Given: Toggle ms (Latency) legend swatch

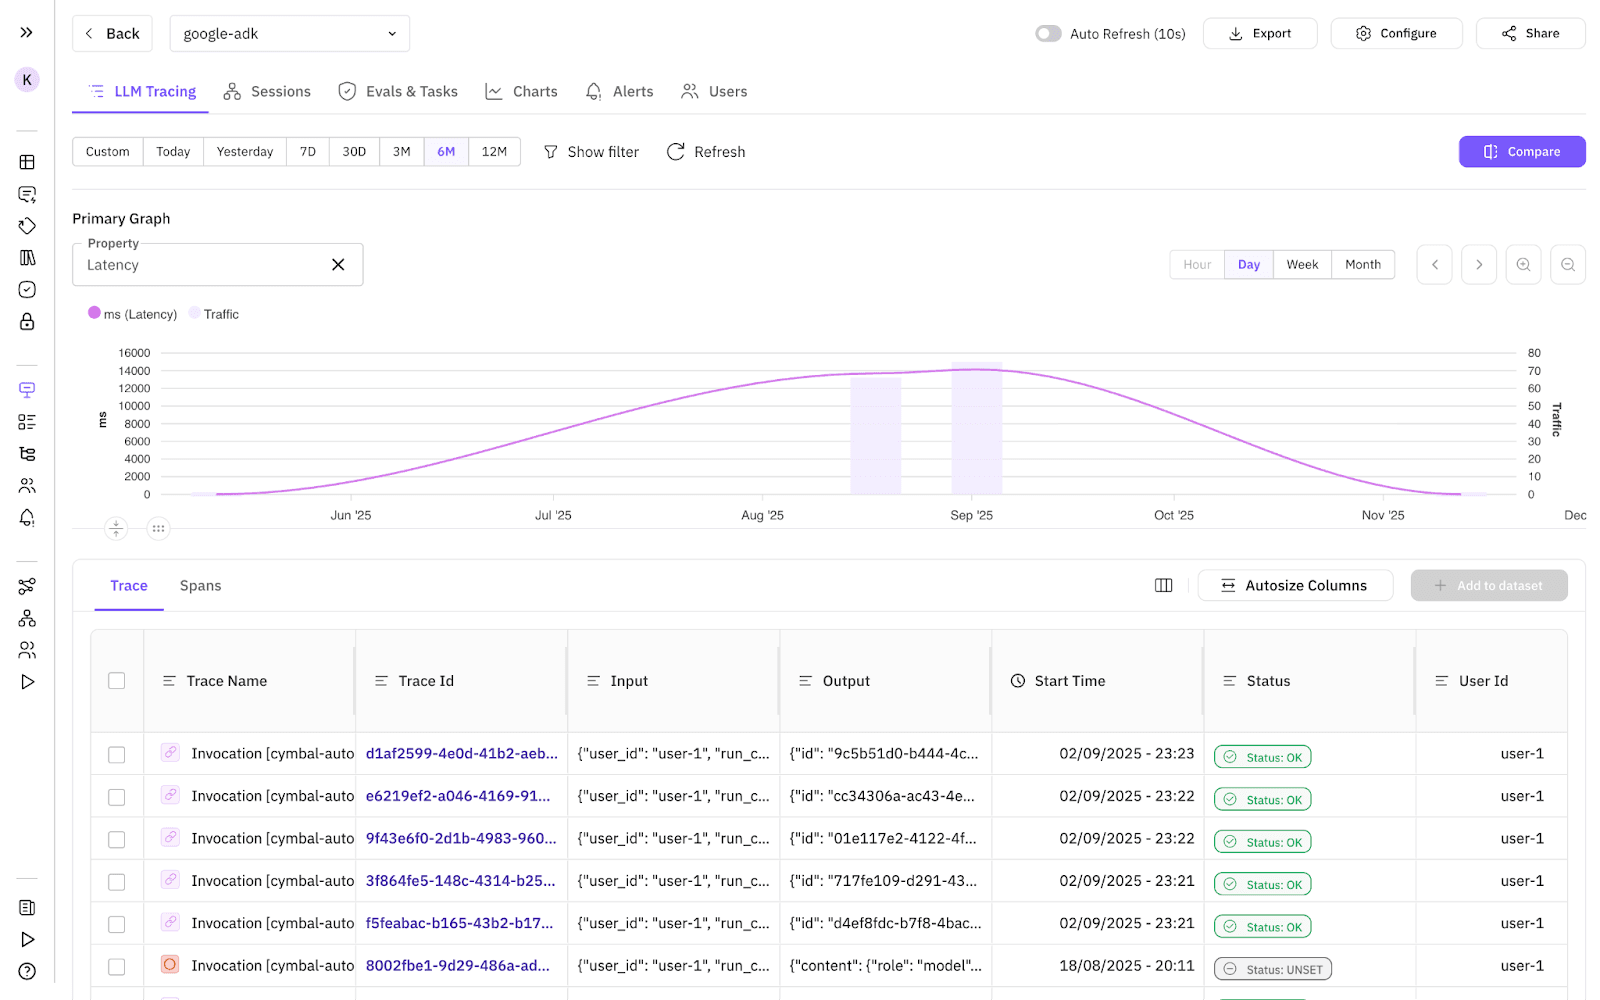Looking at the screenshot, I should 94,313.
